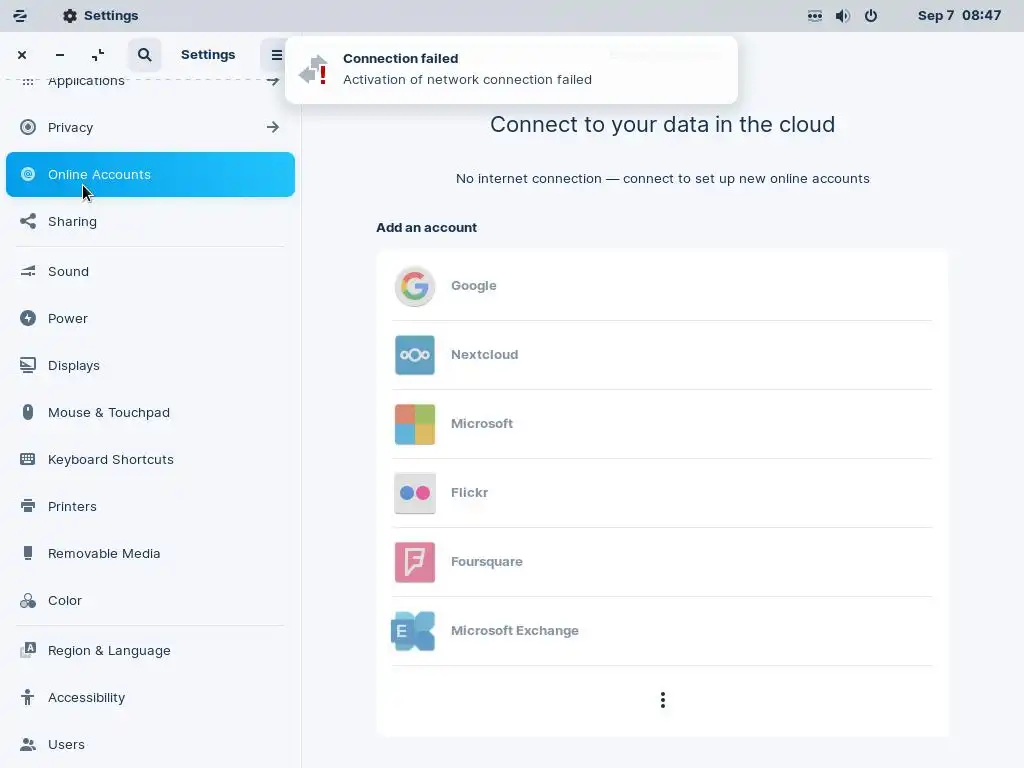Screen dimensions: 1024x768
Task: Select the Accessibility label in sidebar
Action: (x=86, y=697)
